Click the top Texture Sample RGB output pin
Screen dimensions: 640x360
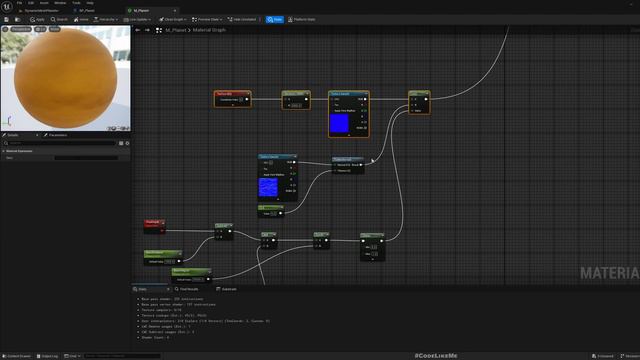[x=365, y=99]
